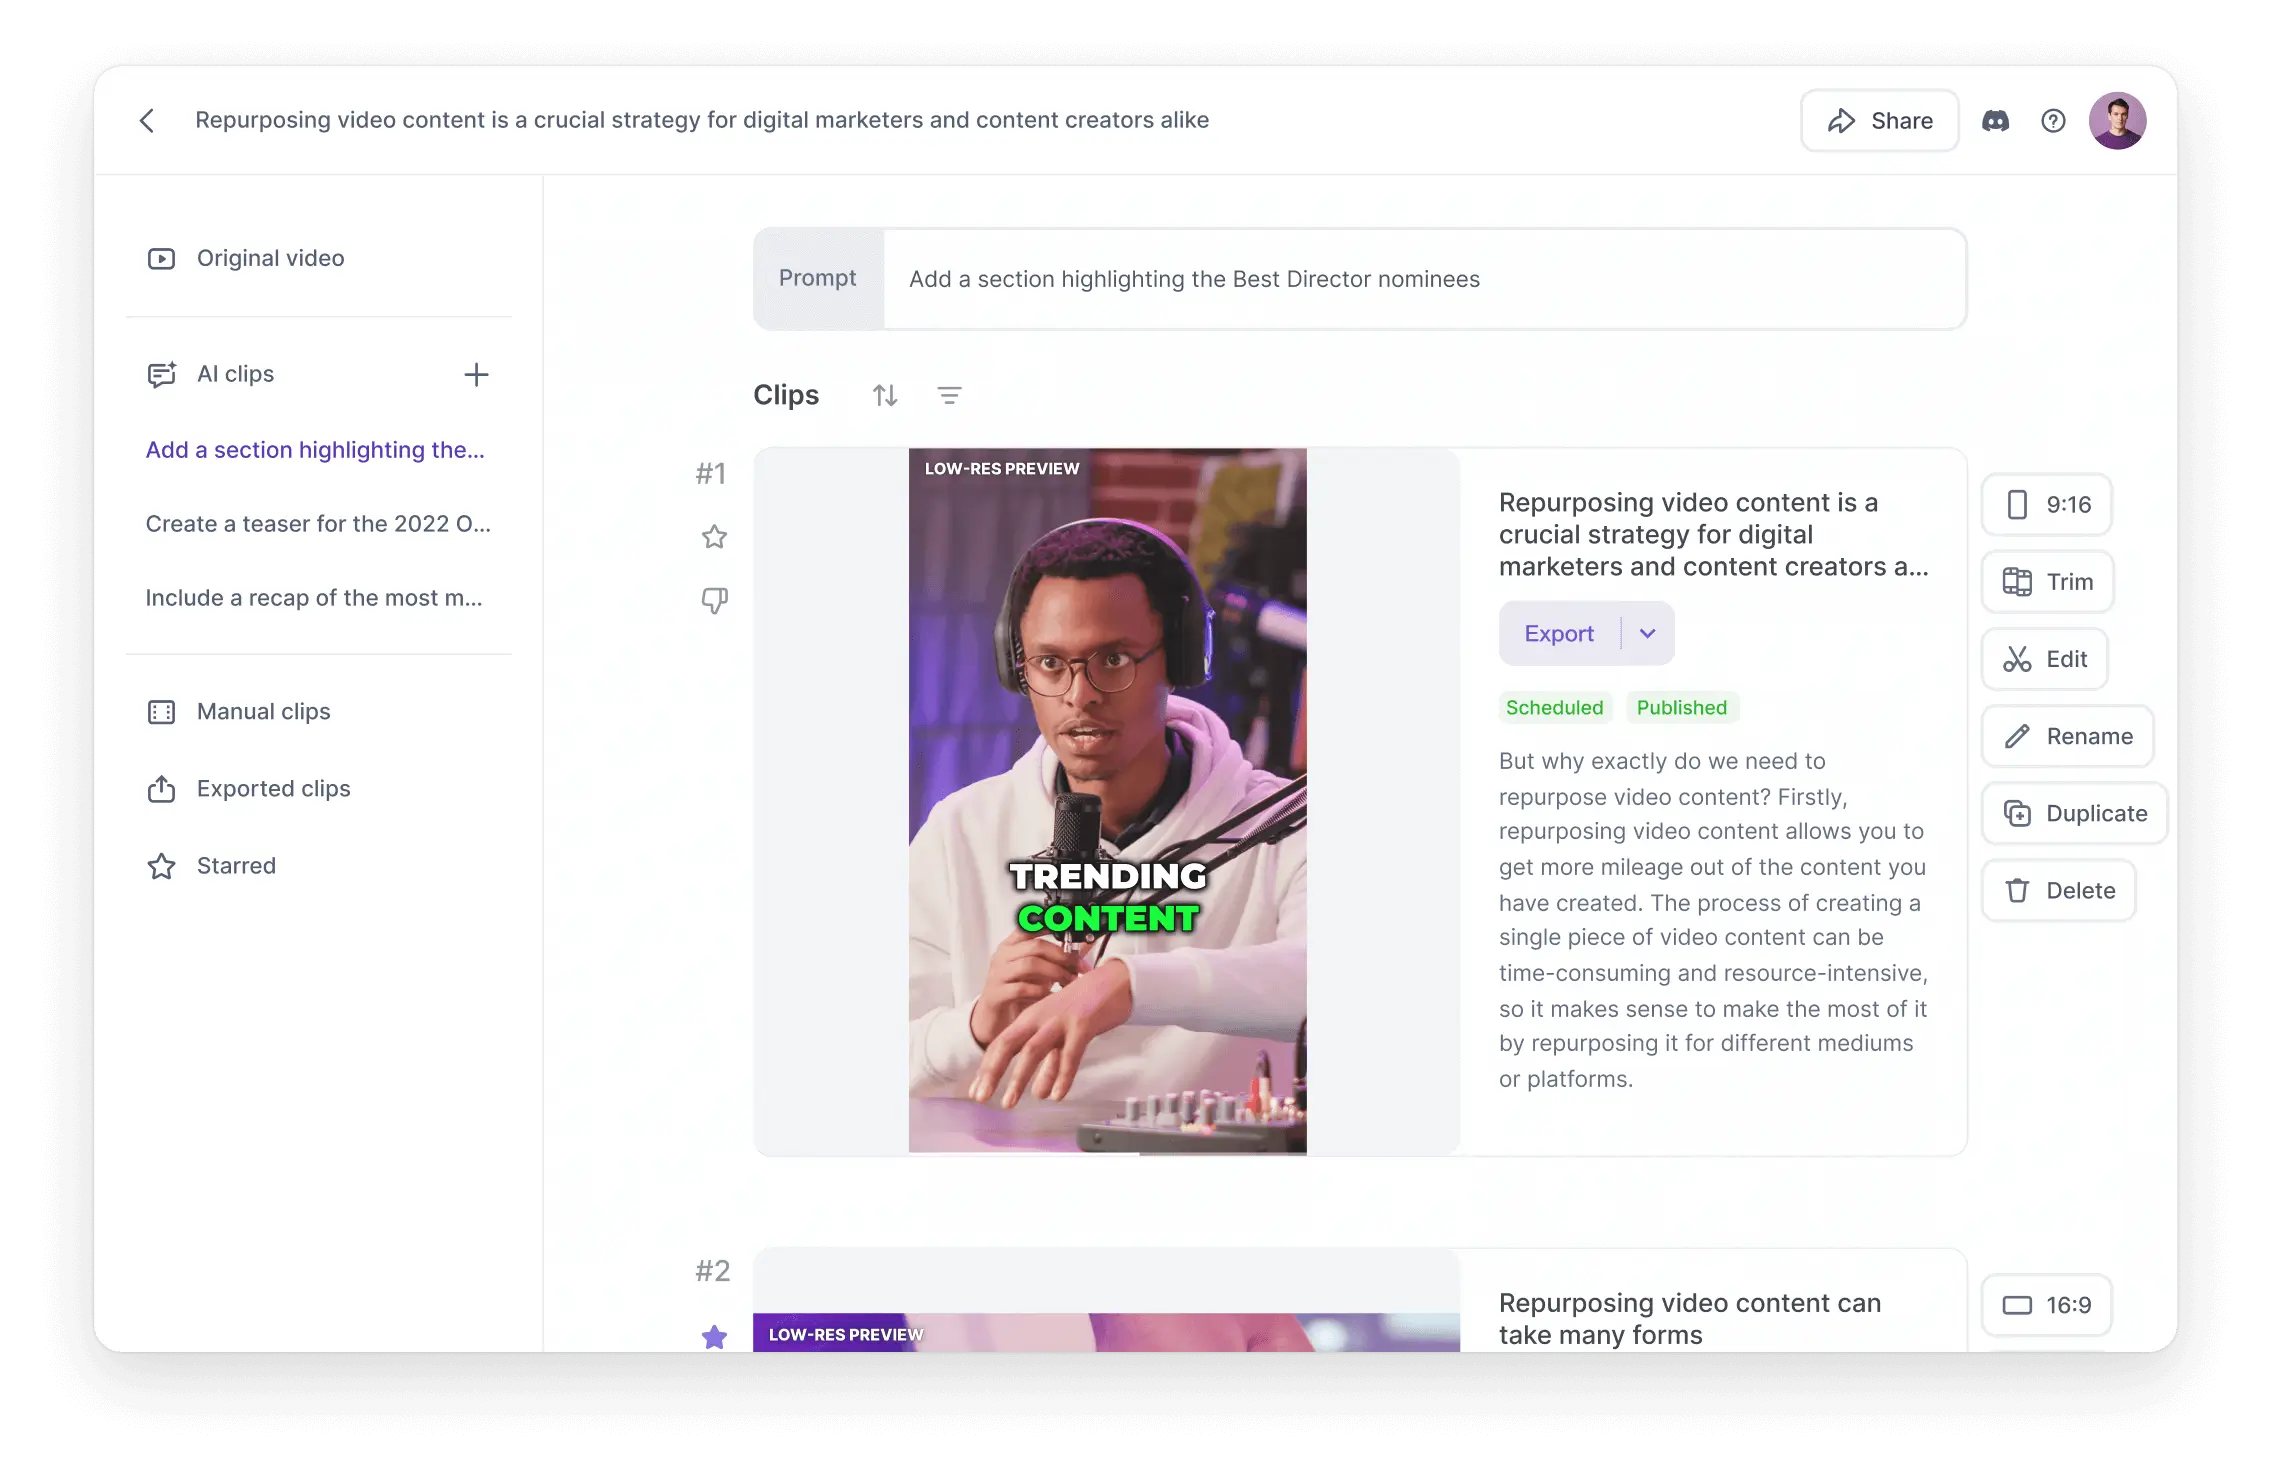Click the add AI clips plus icon

476,375
